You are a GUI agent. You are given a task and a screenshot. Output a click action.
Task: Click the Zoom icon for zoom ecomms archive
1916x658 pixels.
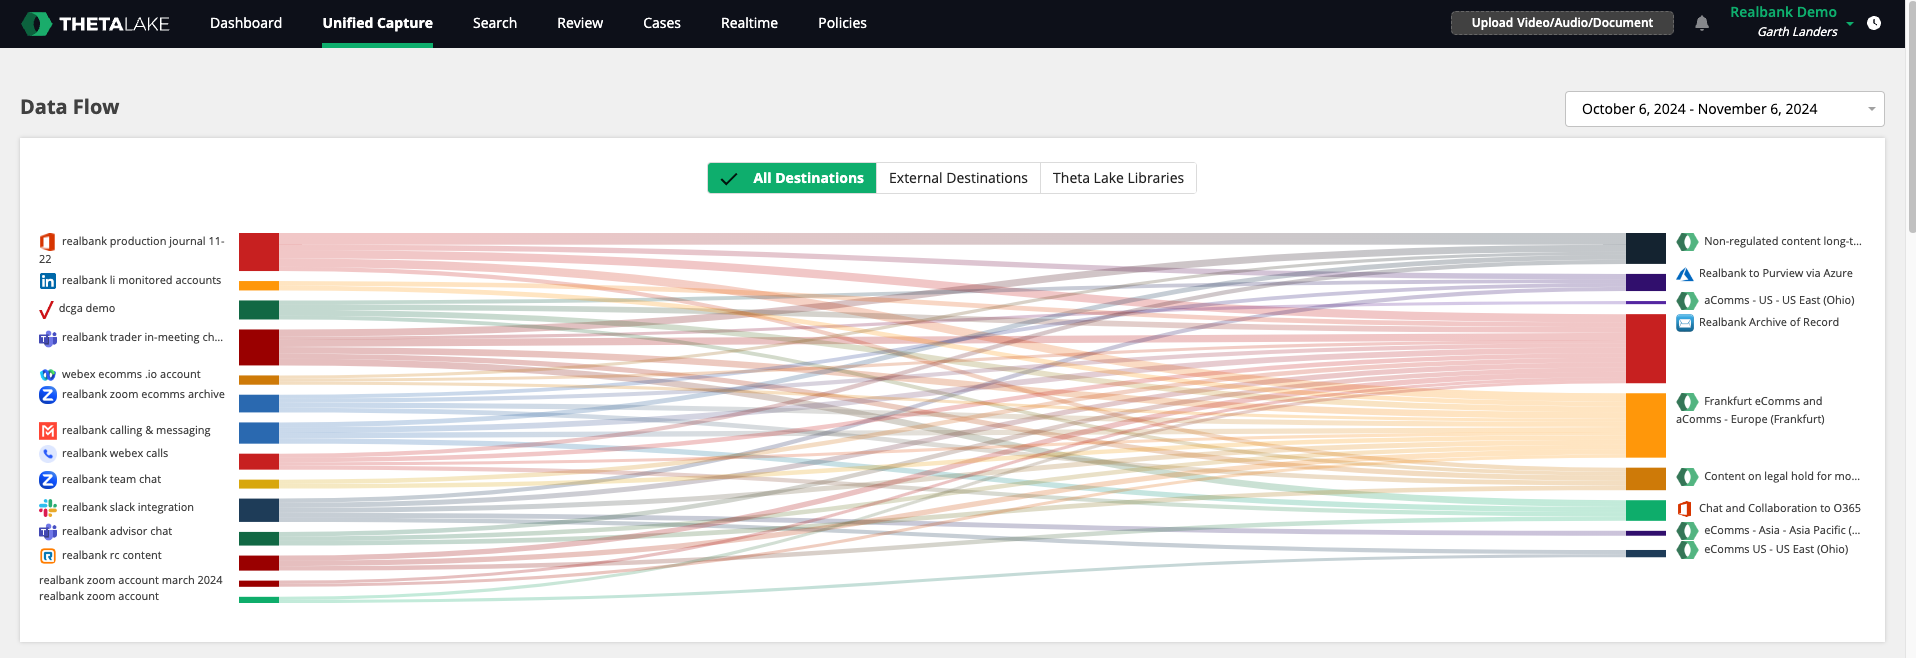[47, 395]
